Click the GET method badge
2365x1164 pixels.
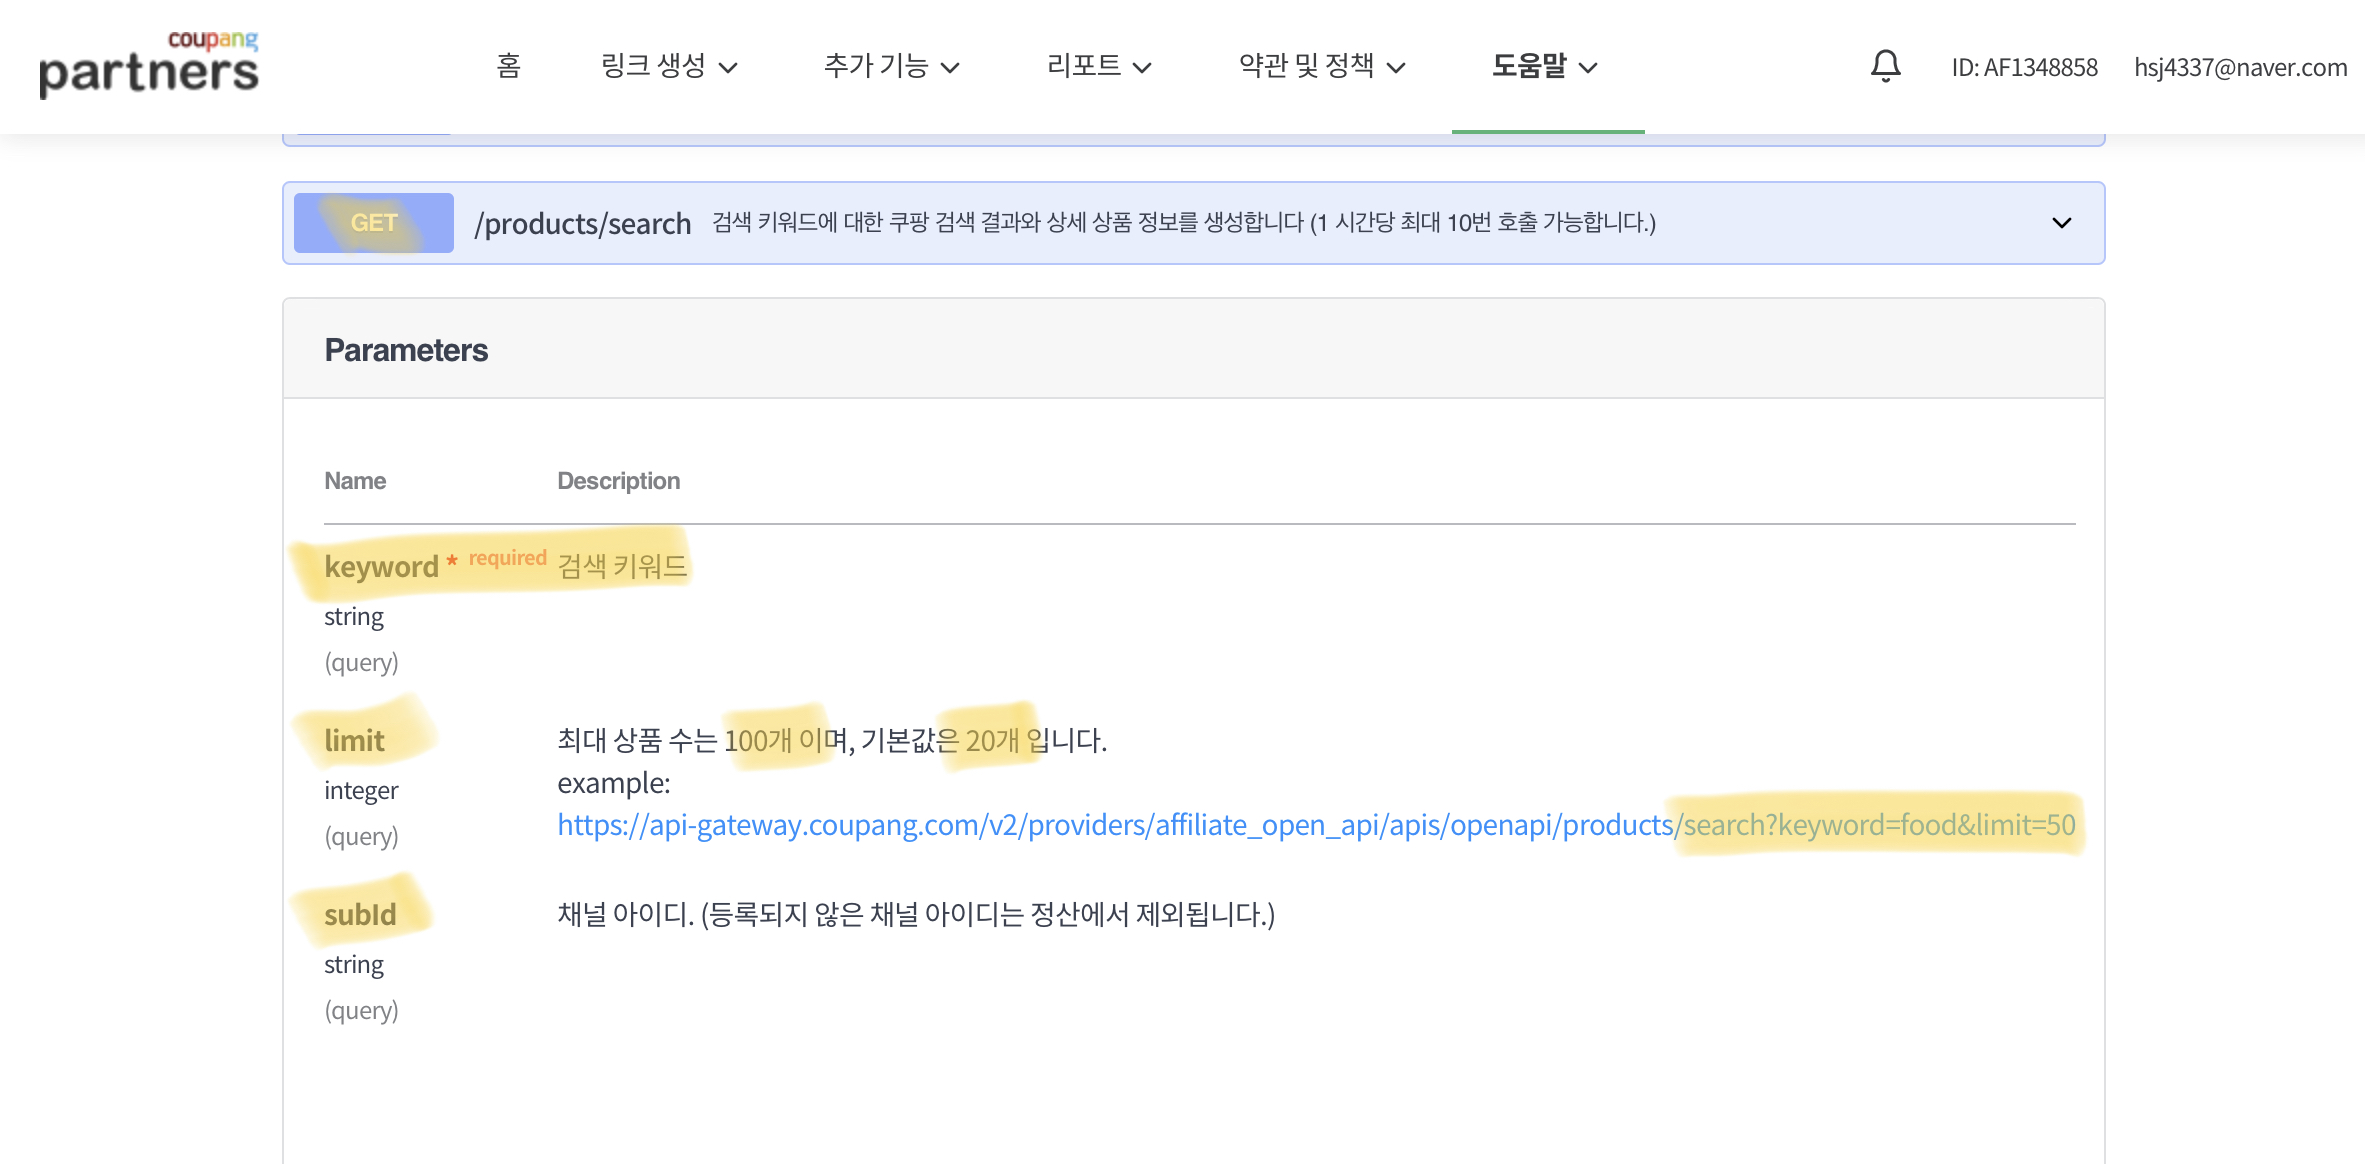point(373,223)
